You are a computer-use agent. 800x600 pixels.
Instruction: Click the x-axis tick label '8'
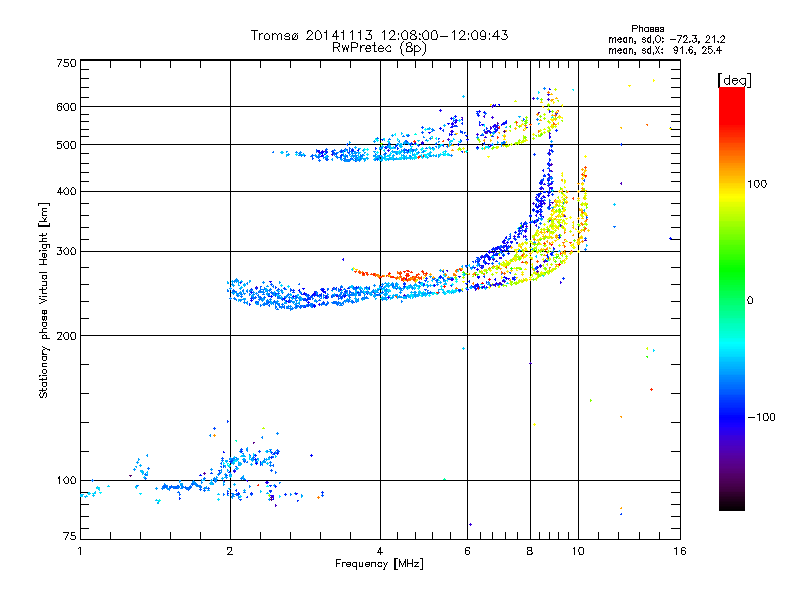[x=530, y=551]
